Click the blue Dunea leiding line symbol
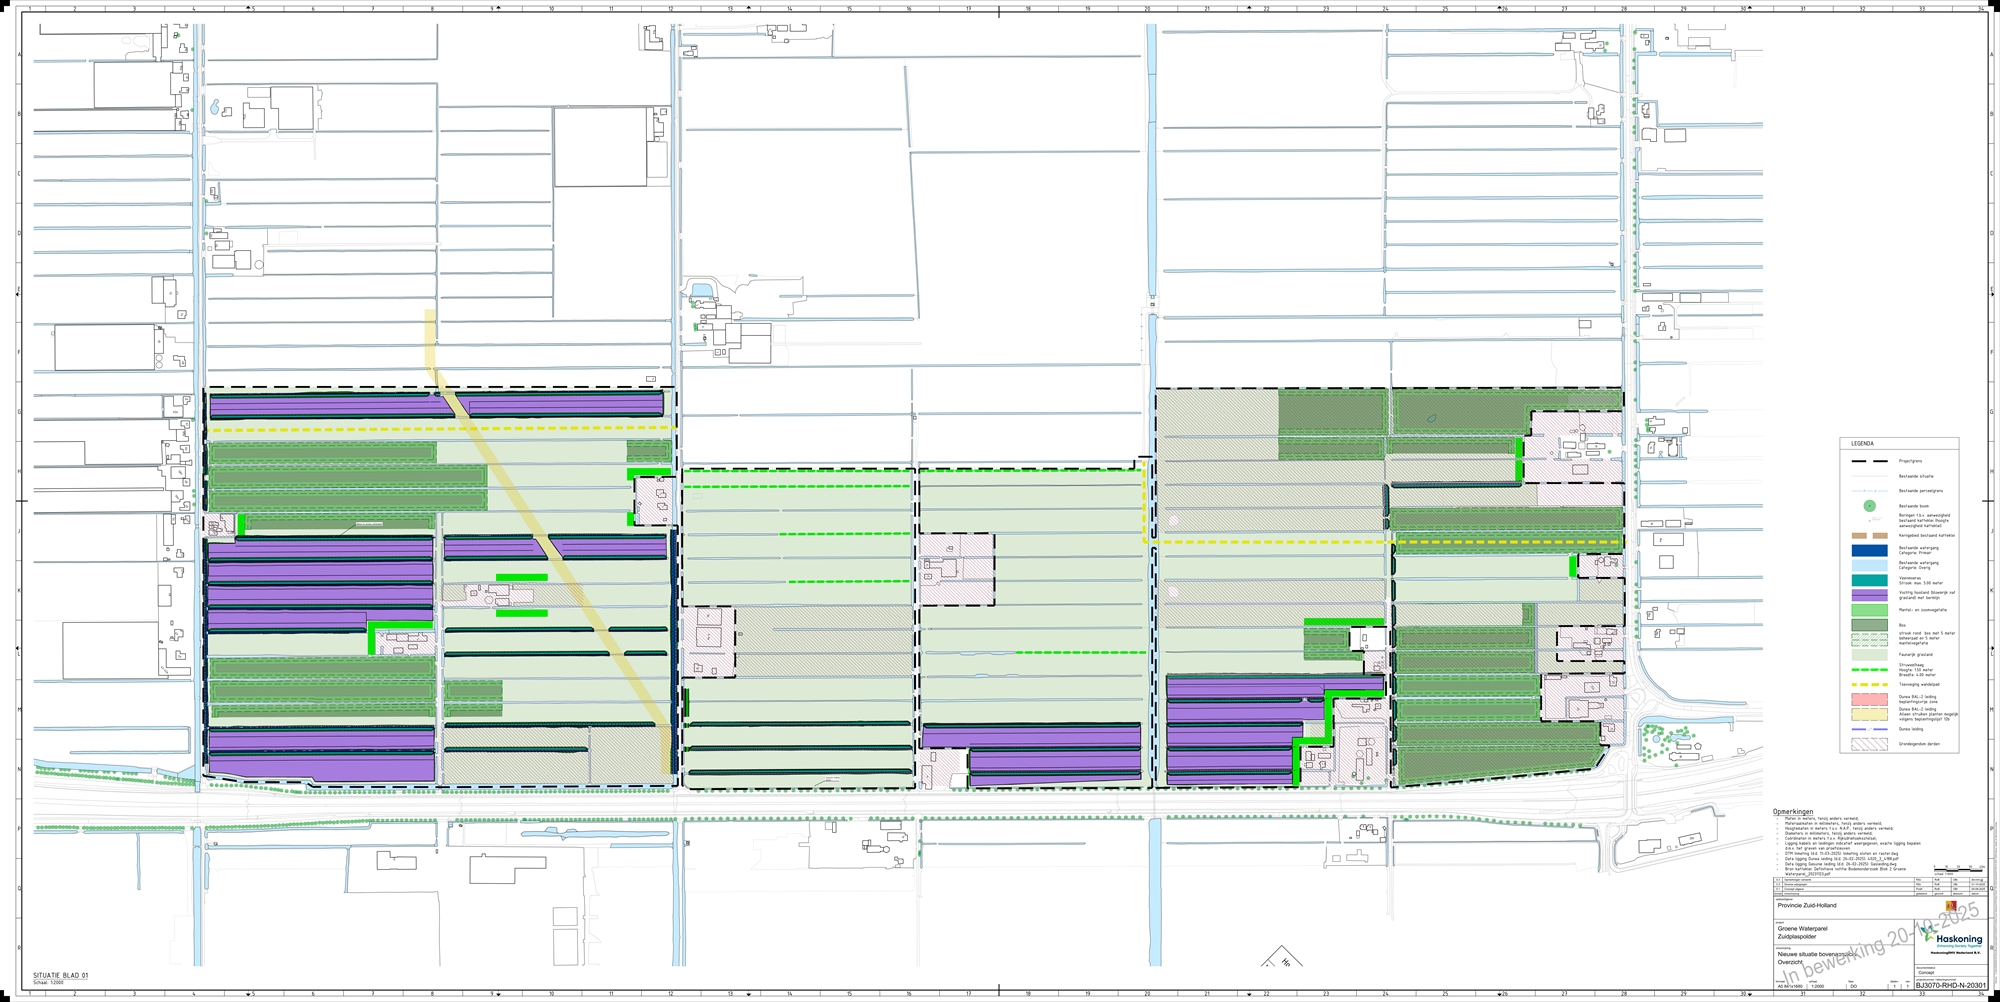 (1869, 729)
